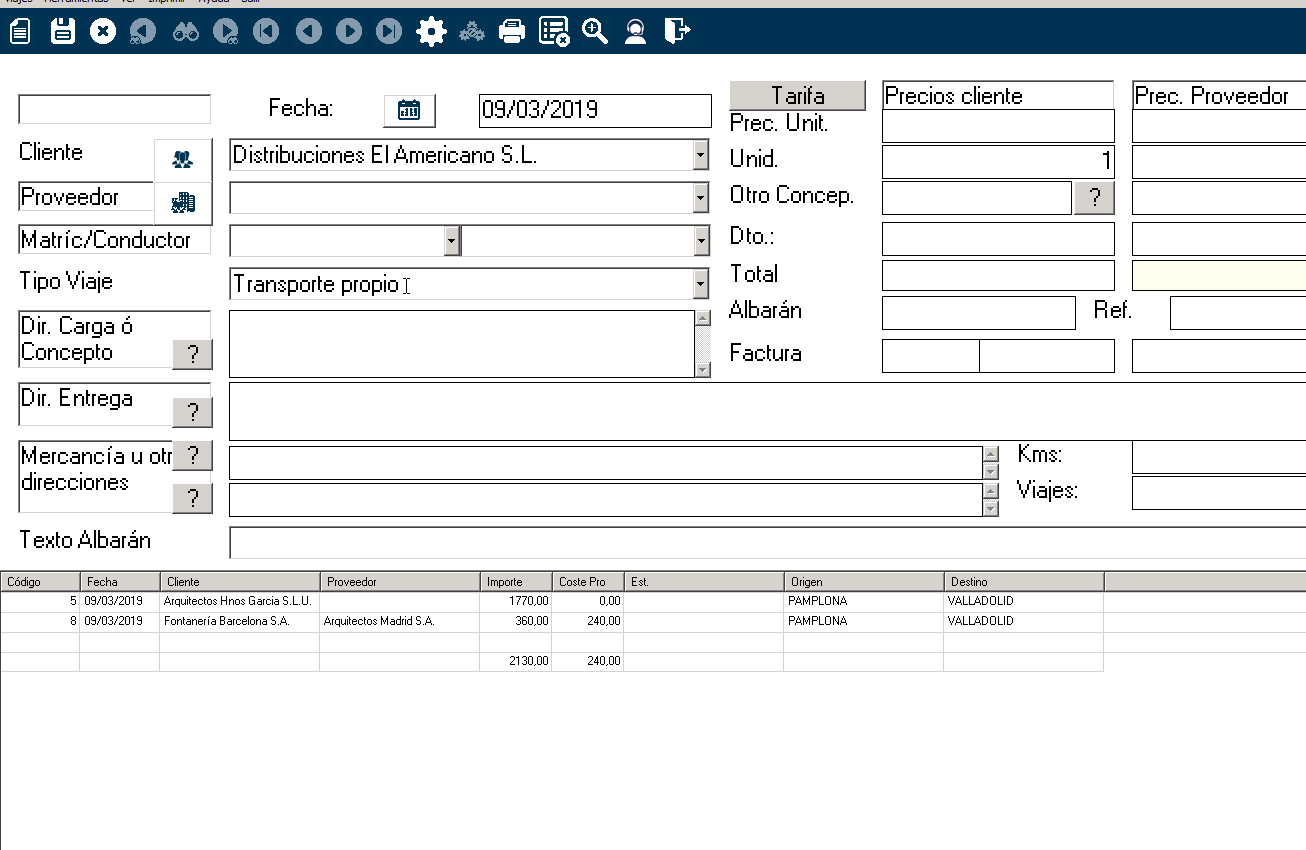The image size is (1306, 850).
Task: Click the exit door icon
Action: point(677,32)
